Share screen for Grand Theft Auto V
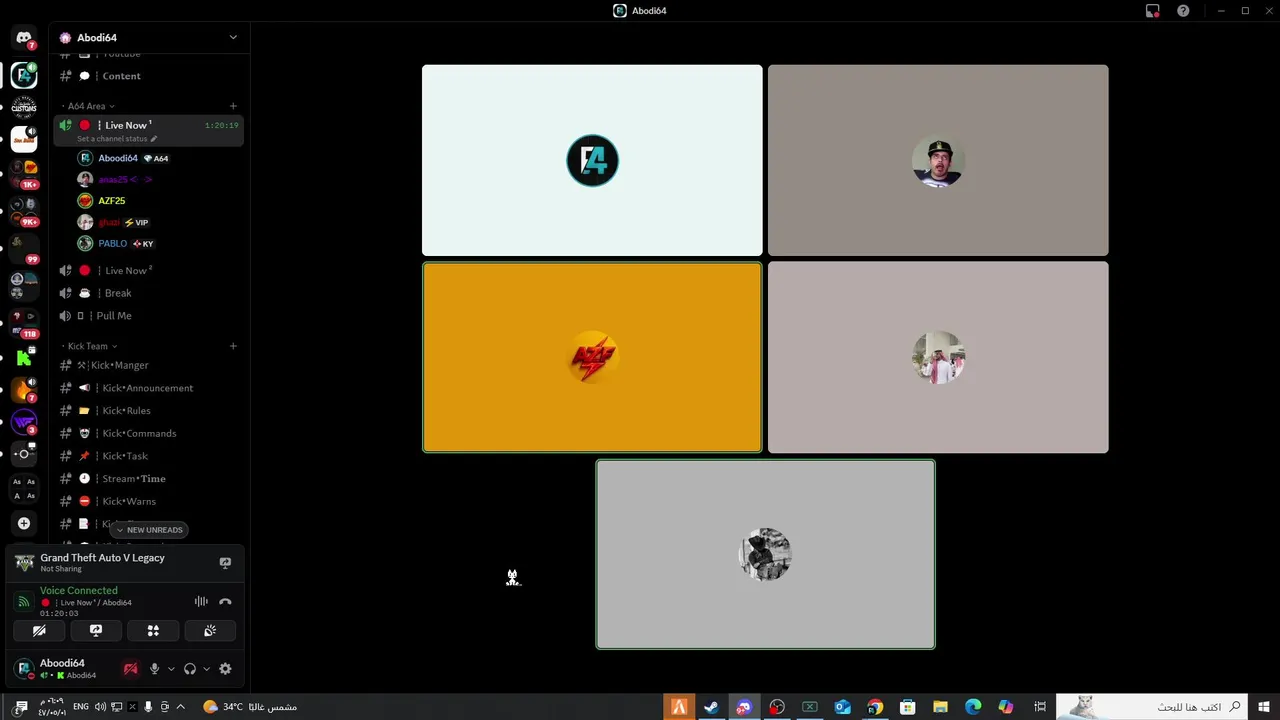Viewport: 1280px width, 720px height. [225, 563]
